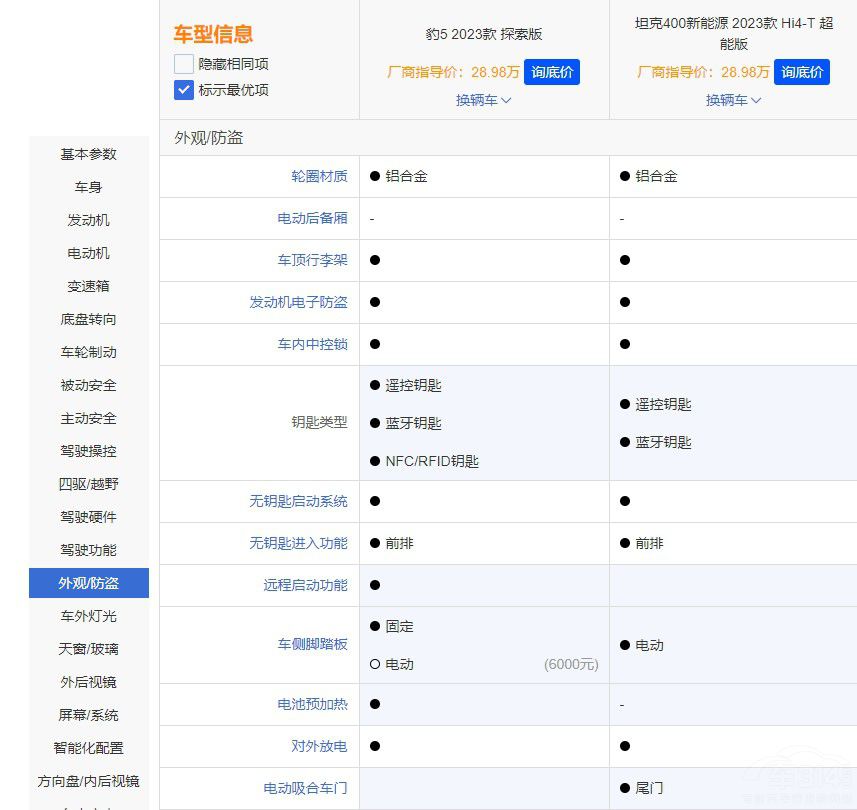The height and width of the screenshot is (810, 857).
Task: Check the 隐藏相同项 checkbox
Action: click(182, 63)
